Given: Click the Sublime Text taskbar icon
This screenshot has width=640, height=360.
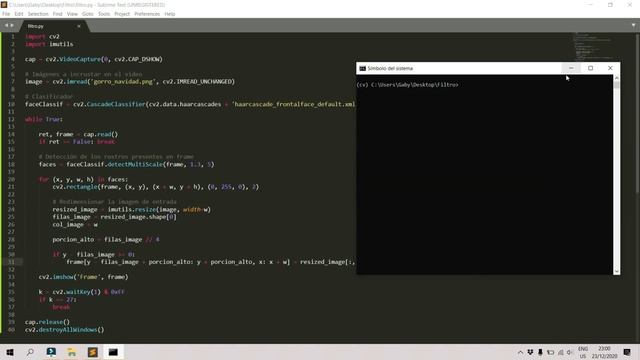Looking at the screenshot, I should 93,352.
